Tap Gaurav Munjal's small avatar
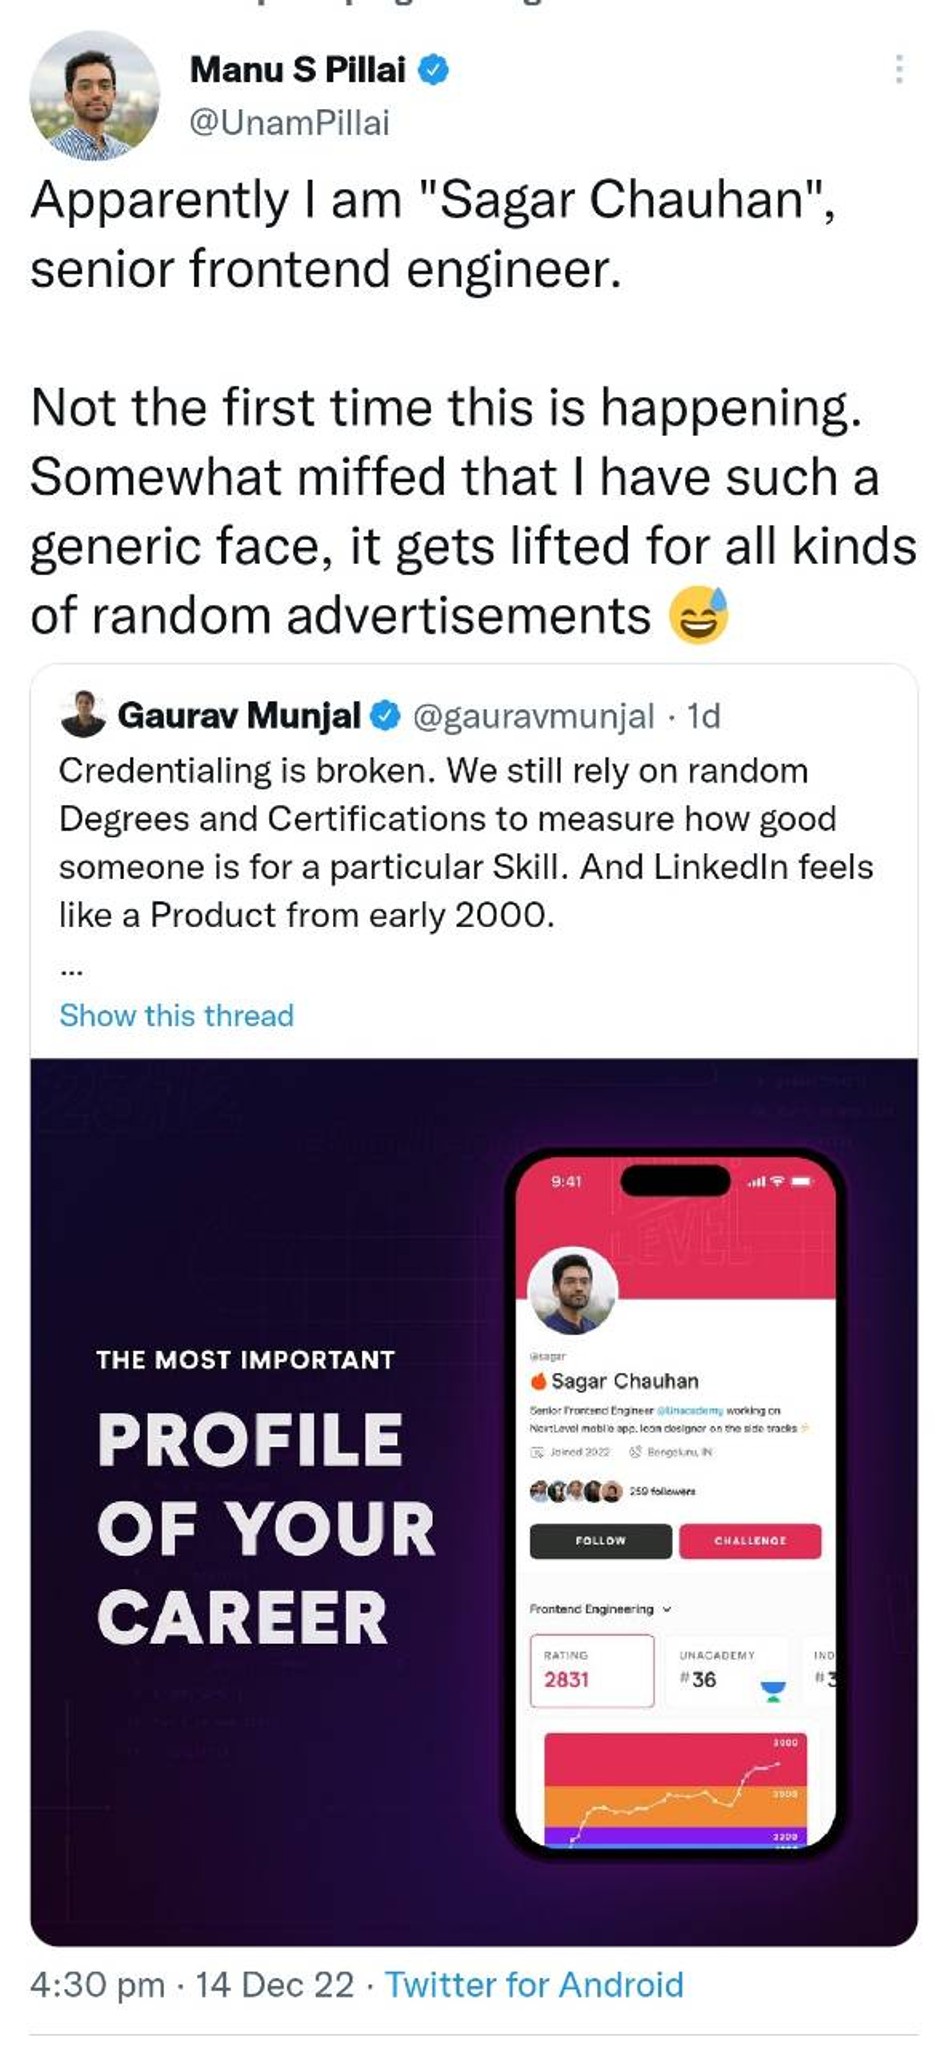 point(82,714)
